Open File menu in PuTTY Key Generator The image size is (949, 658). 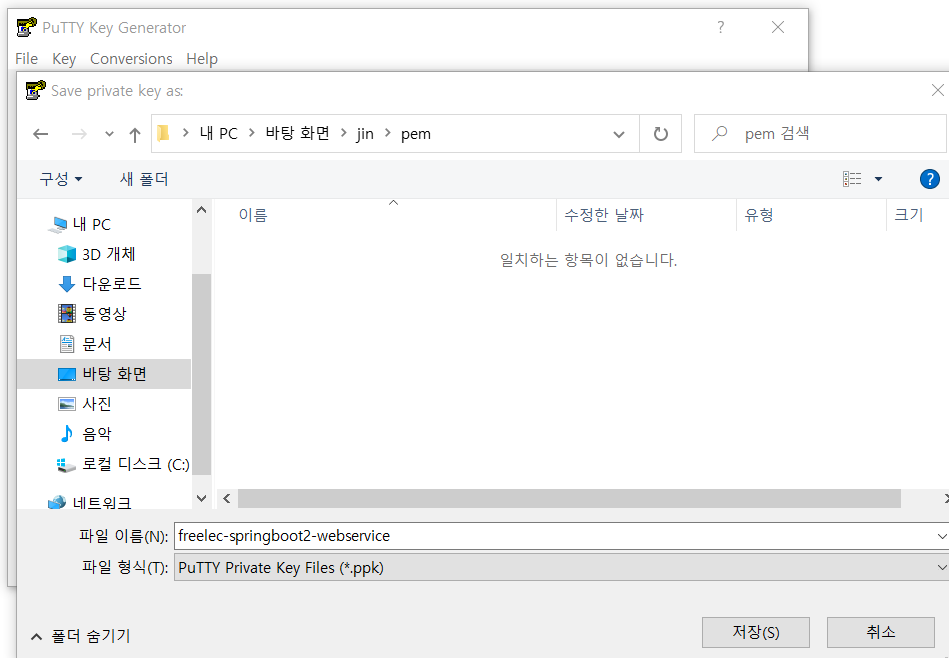coord(27,59)
